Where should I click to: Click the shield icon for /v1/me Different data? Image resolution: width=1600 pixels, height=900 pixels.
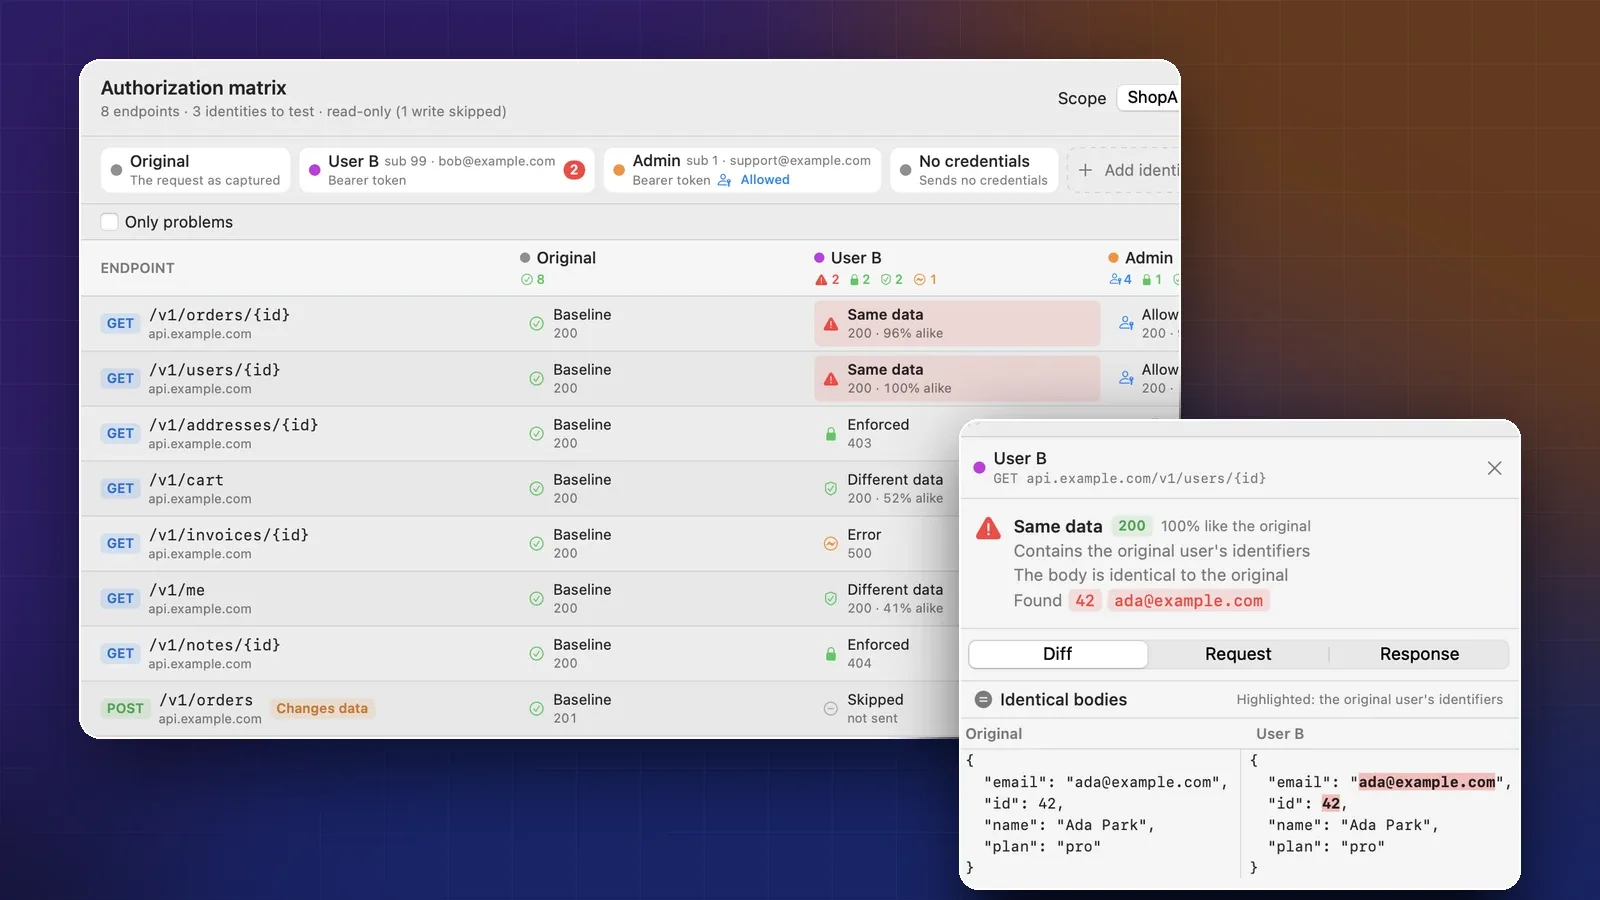(831, 599)
